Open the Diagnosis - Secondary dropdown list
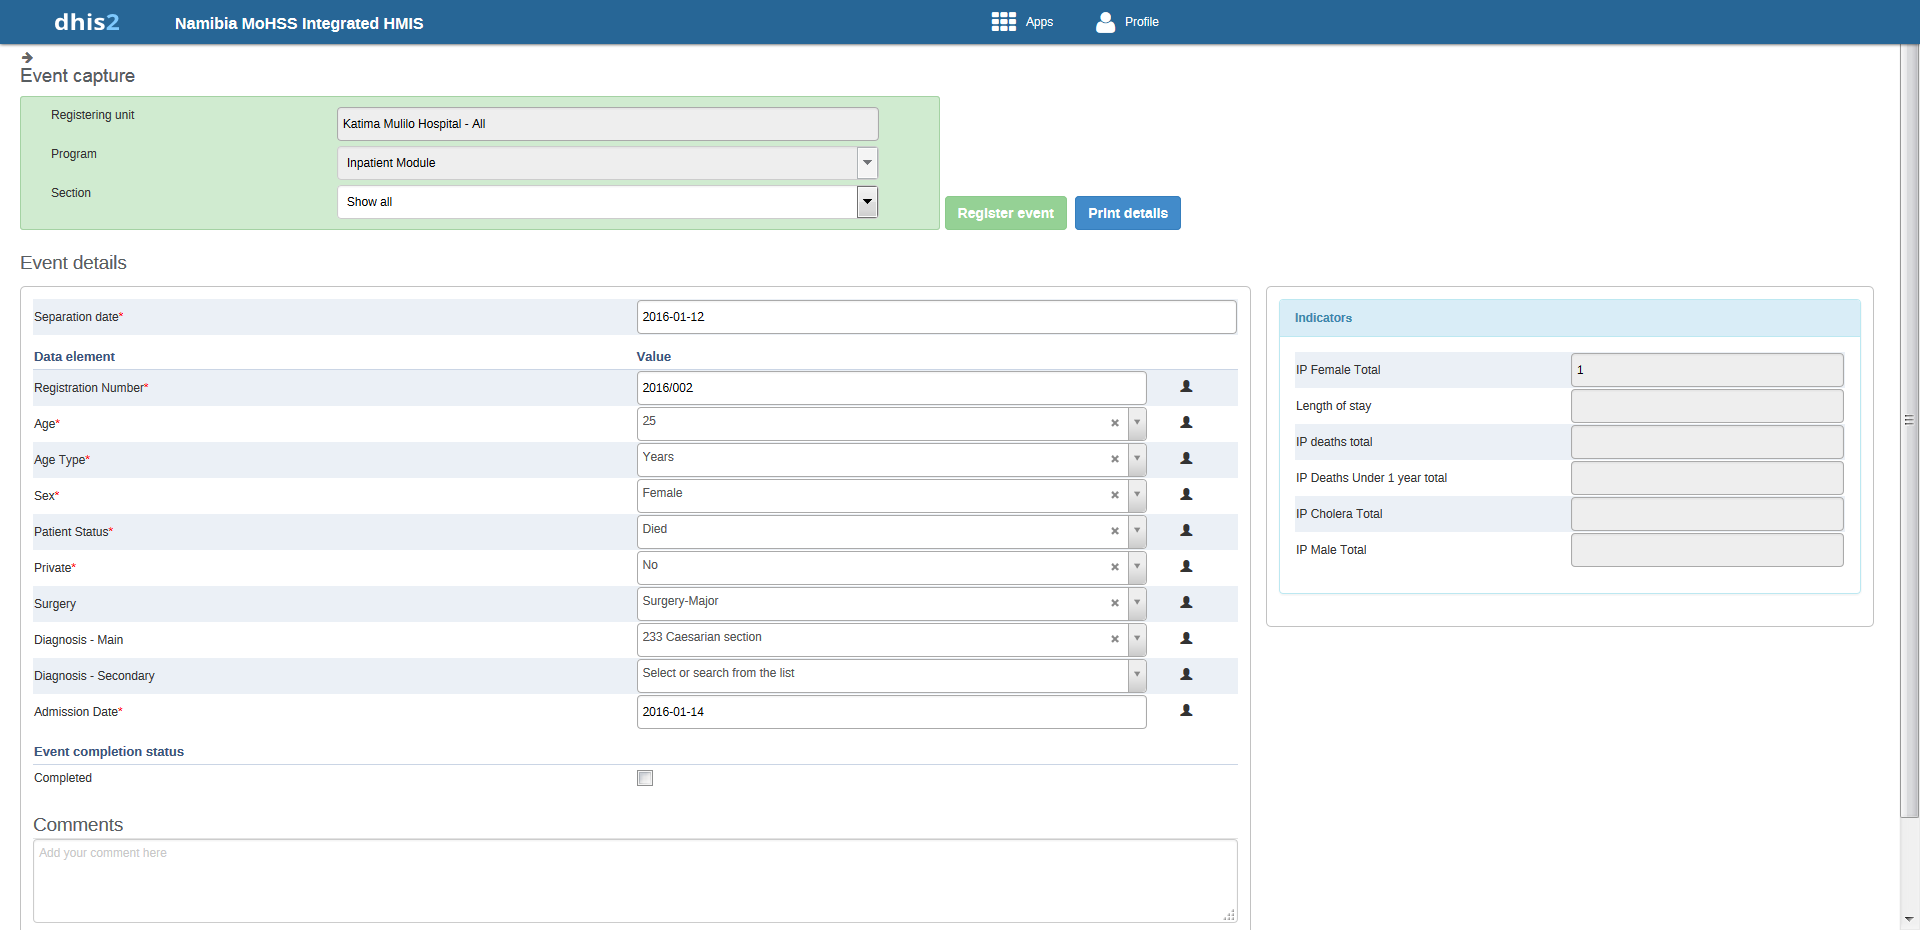The height and width of the screenshot is (930, 1920). [1137, 675]
